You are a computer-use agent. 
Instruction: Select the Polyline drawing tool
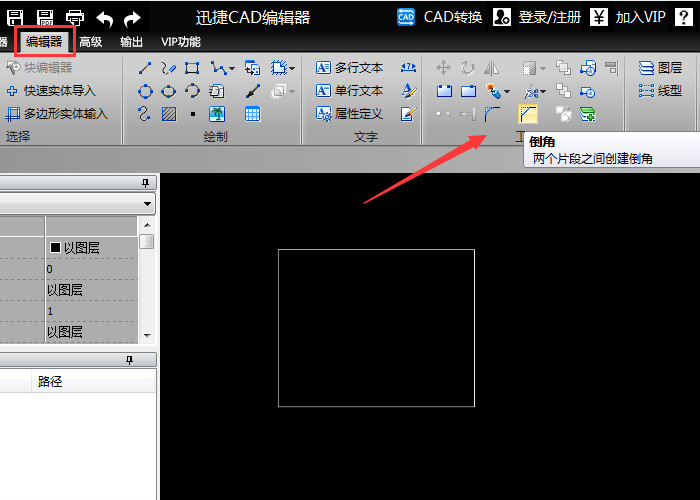219,68
